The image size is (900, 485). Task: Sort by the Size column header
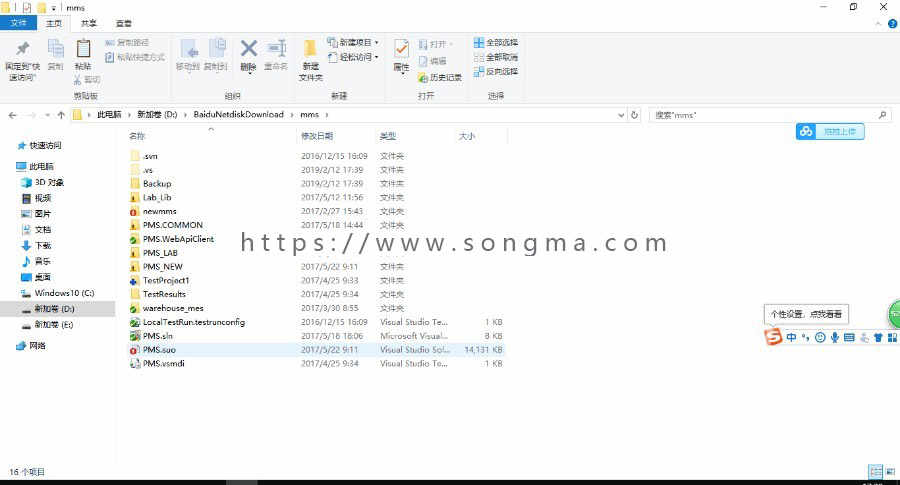click(x=467, y=136)
